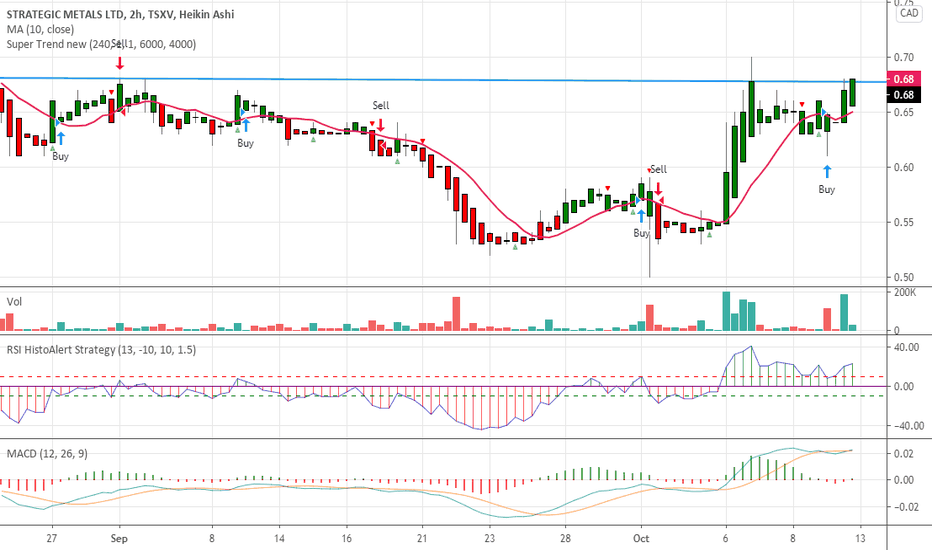Image resolution: width=932 pixels, height=550 pixels.
Task: Click the Buy label before date 14
Action: (x=245, y=143)
